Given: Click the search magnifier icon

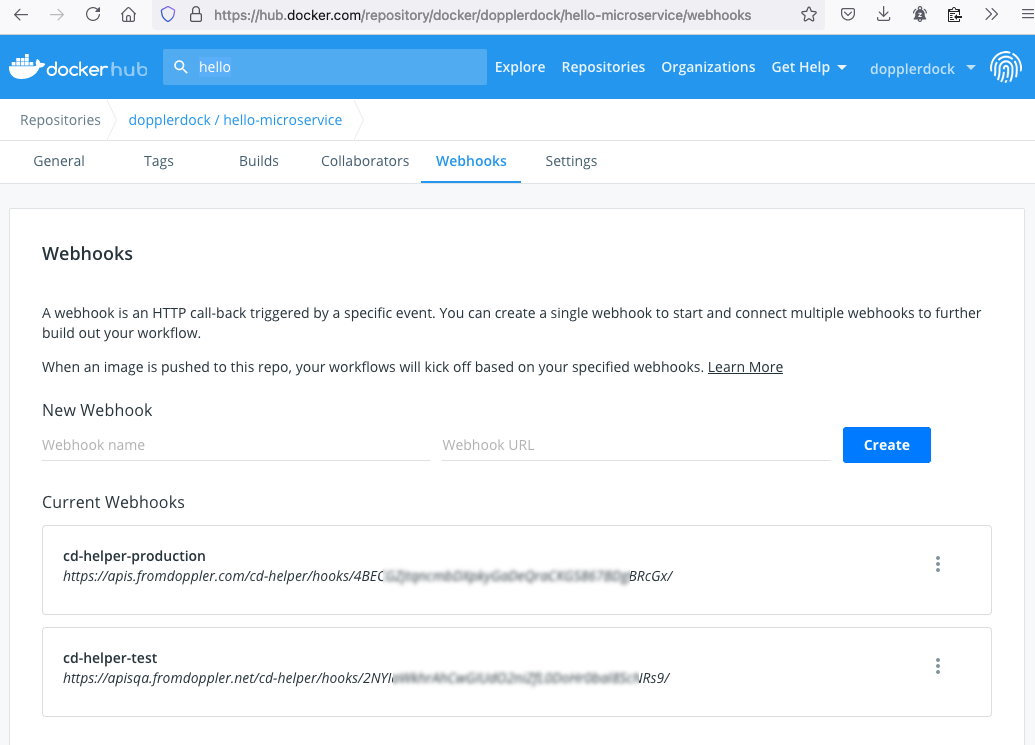Looking at the screenshot, I should (181, 67).
